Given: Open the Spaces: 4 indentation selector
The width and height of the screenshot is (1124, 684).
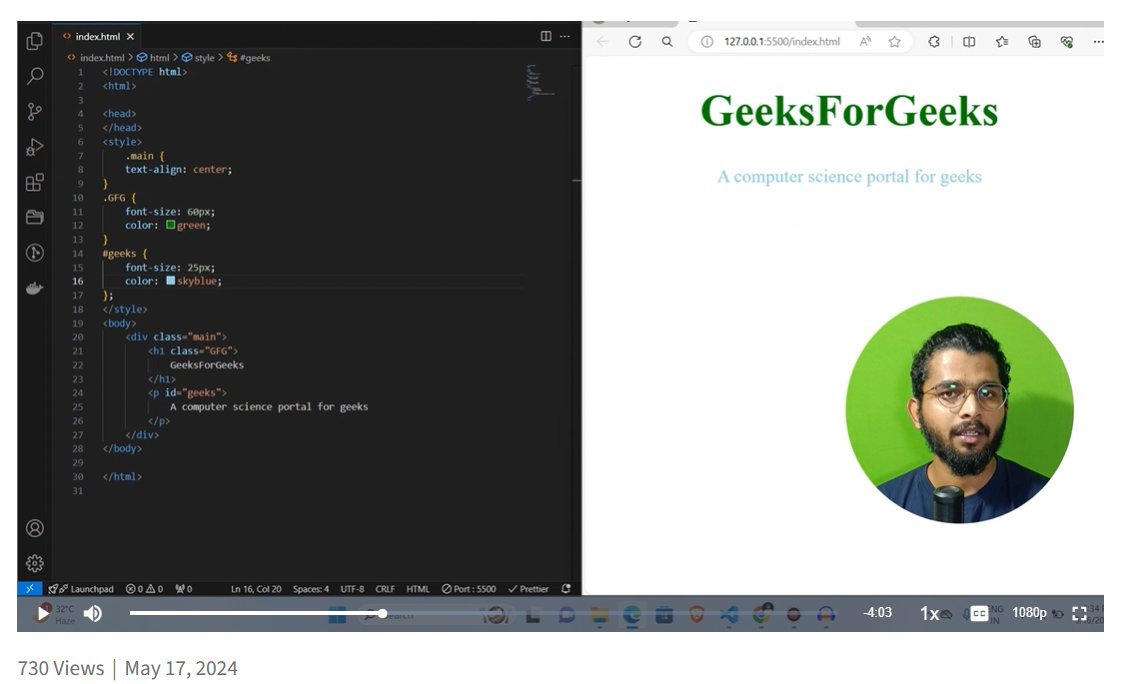Looking at the screenshot, I should click(310, 589).
